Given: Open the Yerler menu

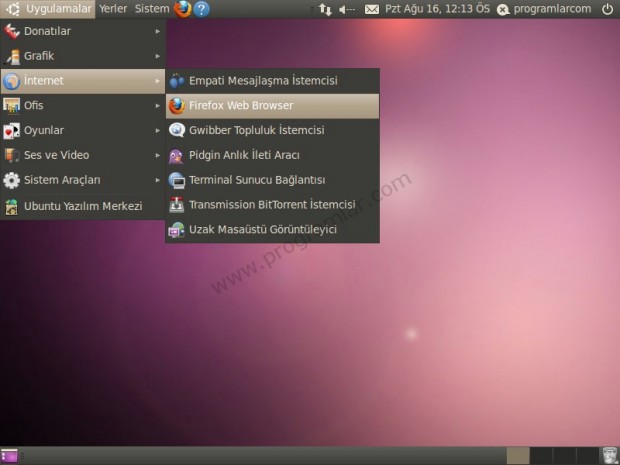Looking at the screenshot, I should click(x=113, y=9).
